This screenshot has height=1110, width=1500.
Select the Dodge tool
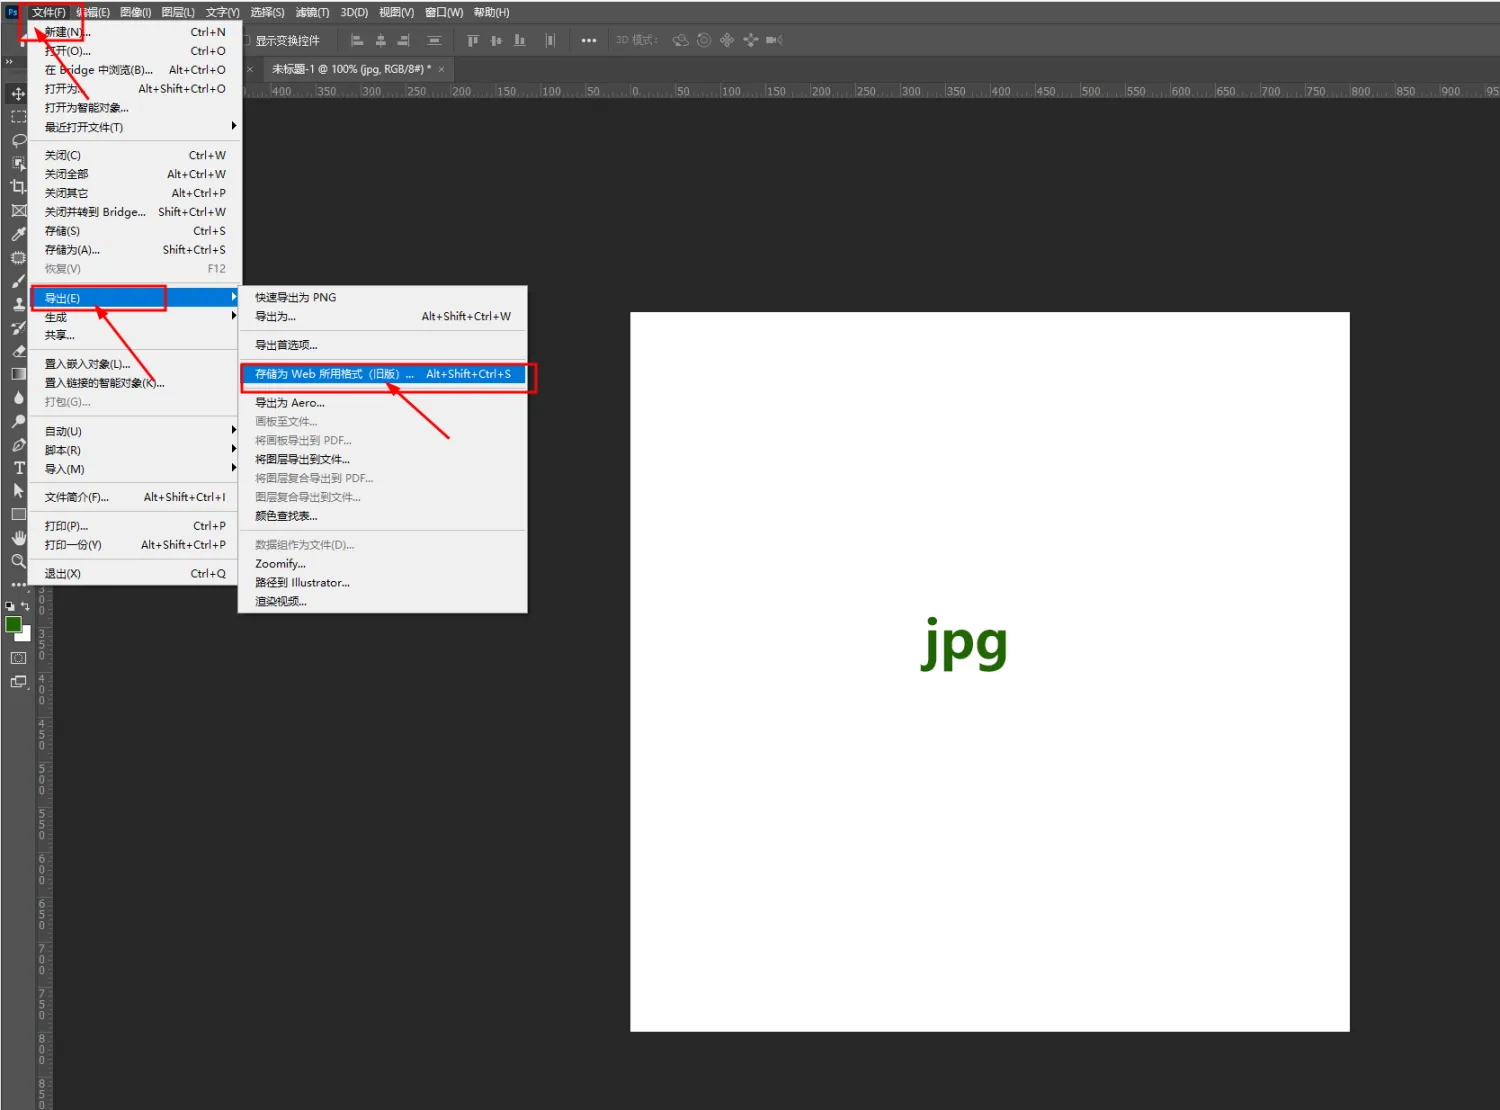tap(18, 421)
